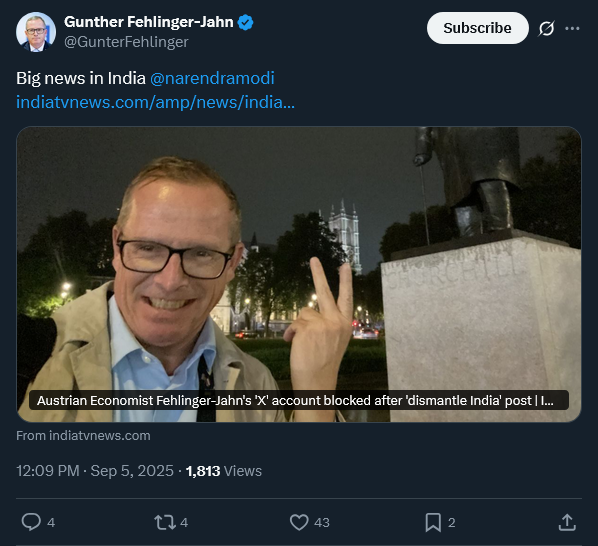Open the article preview image card
The image size is (598, 546).
[x=299, y=274]
